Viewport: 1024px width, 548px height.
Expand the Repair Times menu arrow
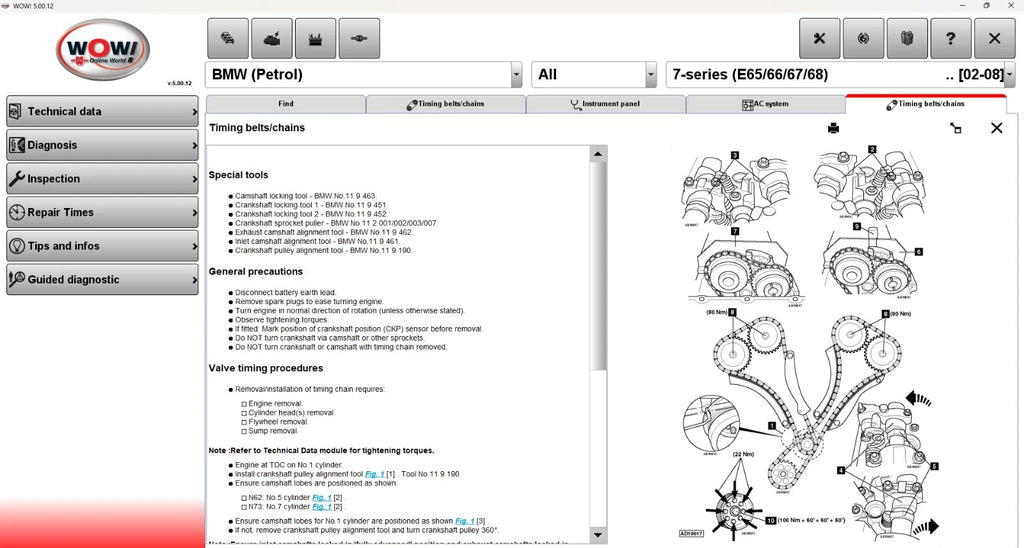click(x=194, y=212)
